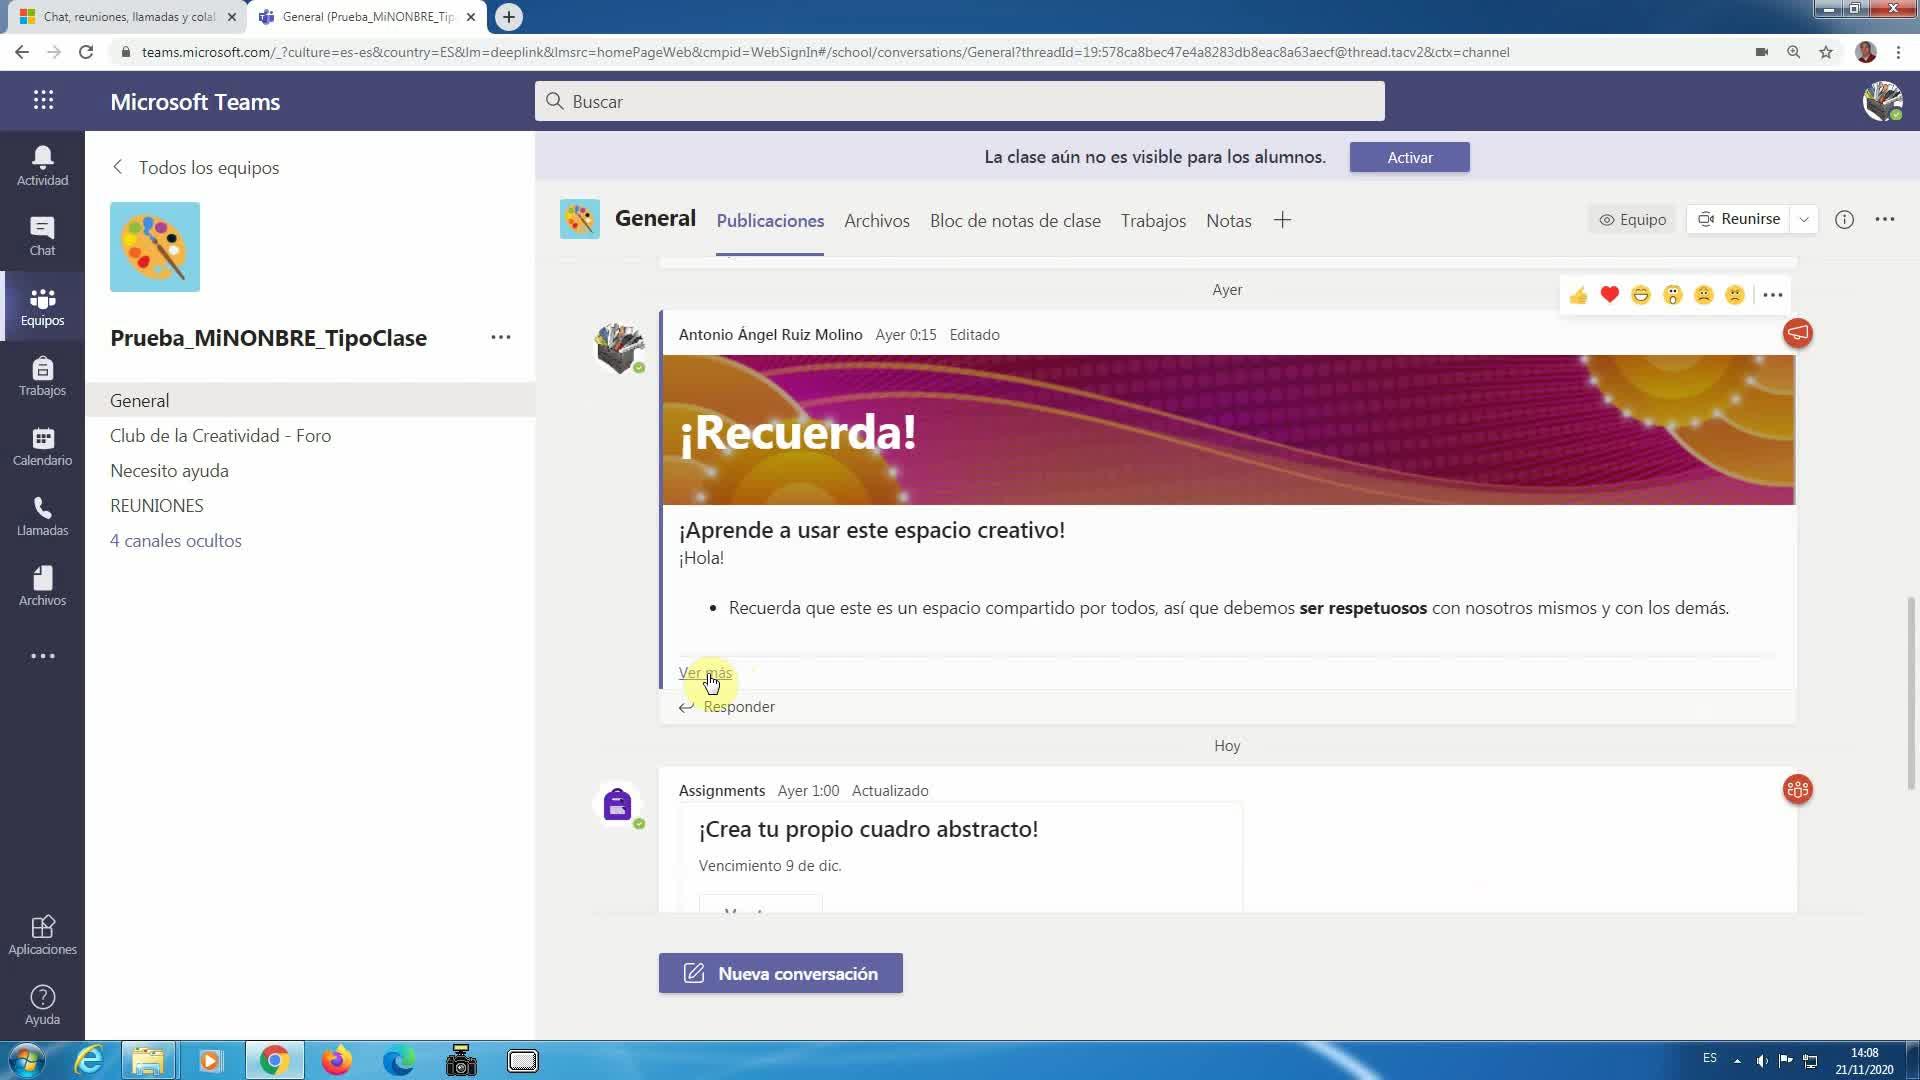React with the thumbs up emoji
The width and height of the screenshot is (1920, 1080).
[x=1578, y=295]
